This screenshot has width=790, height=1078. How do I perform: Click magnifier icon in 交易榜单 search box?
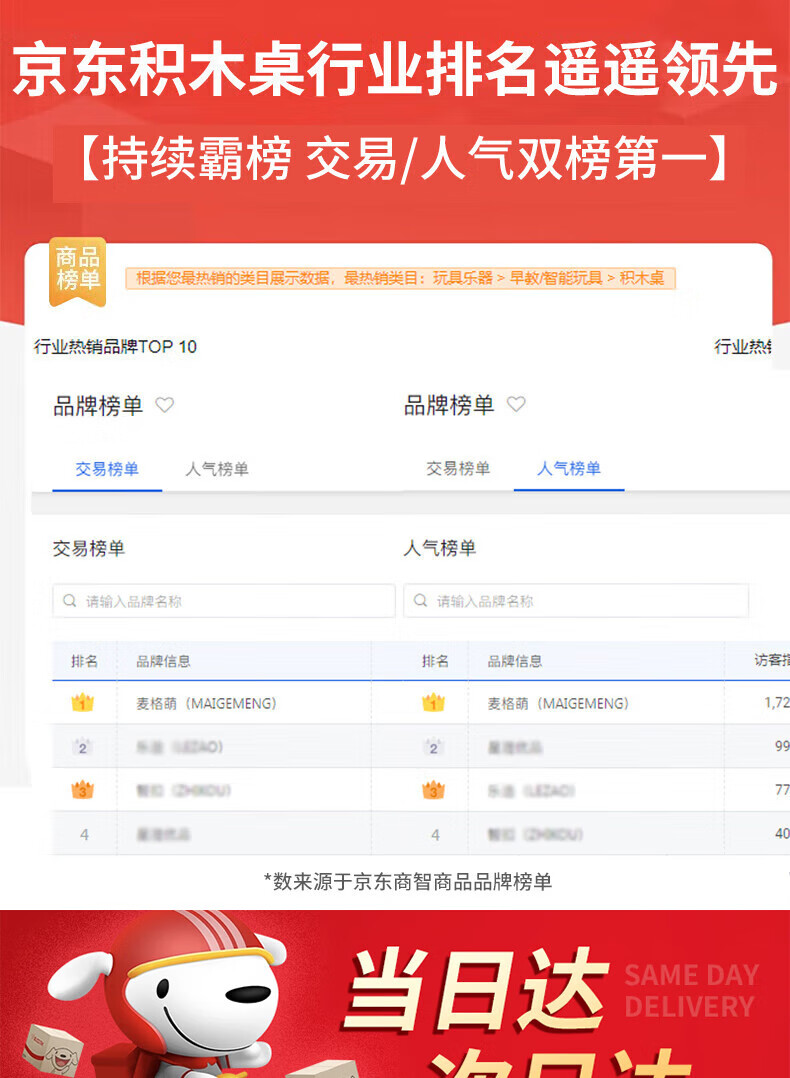pyautogui.click(x=69, y=600)
